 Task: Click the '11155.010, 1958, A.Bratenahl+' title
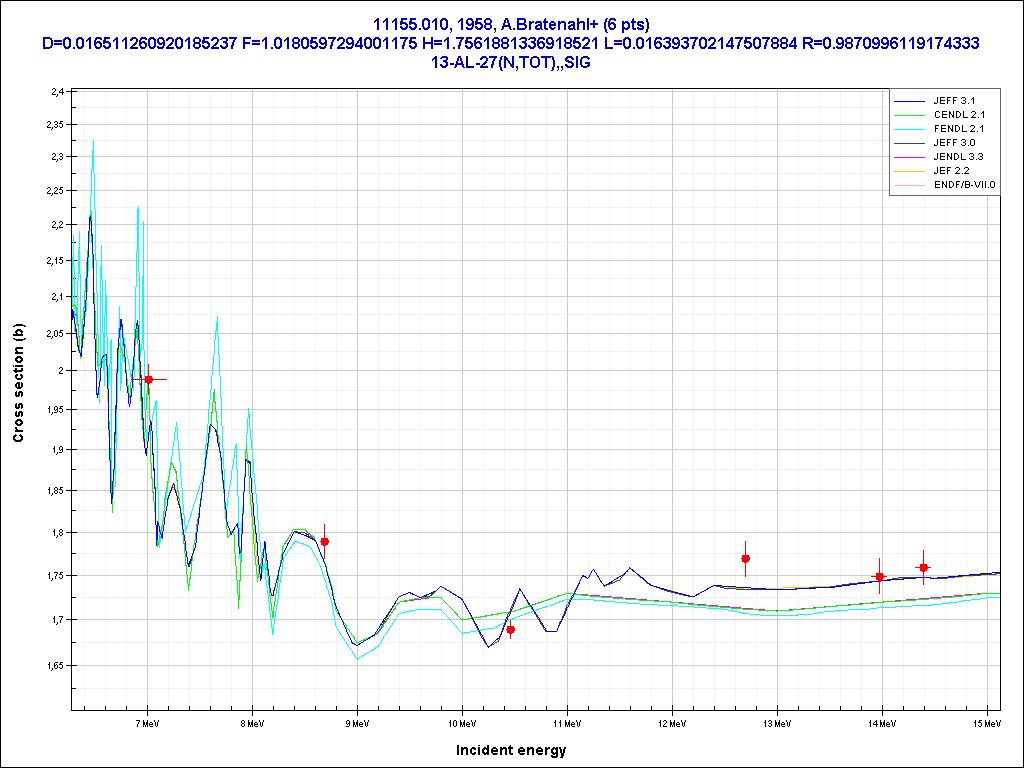[511, 24]
